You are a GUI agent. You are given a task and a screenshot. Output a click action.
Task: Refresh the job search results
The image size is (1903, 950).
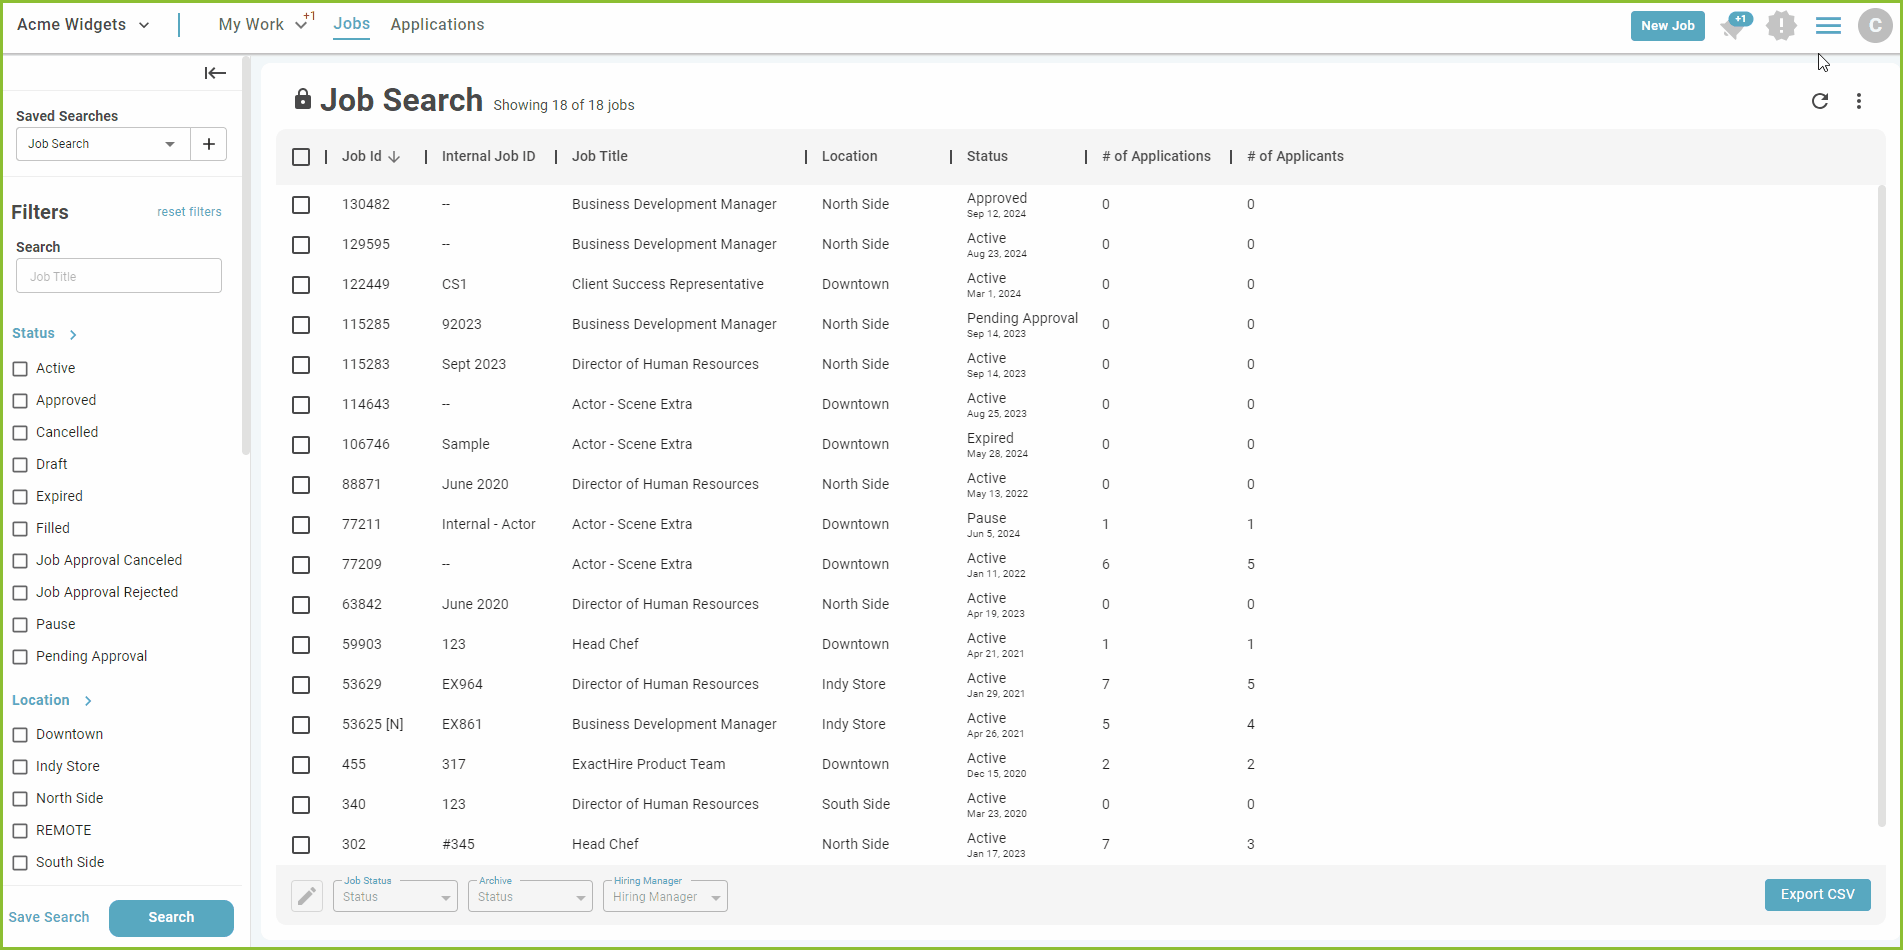tap(1820, 101)
